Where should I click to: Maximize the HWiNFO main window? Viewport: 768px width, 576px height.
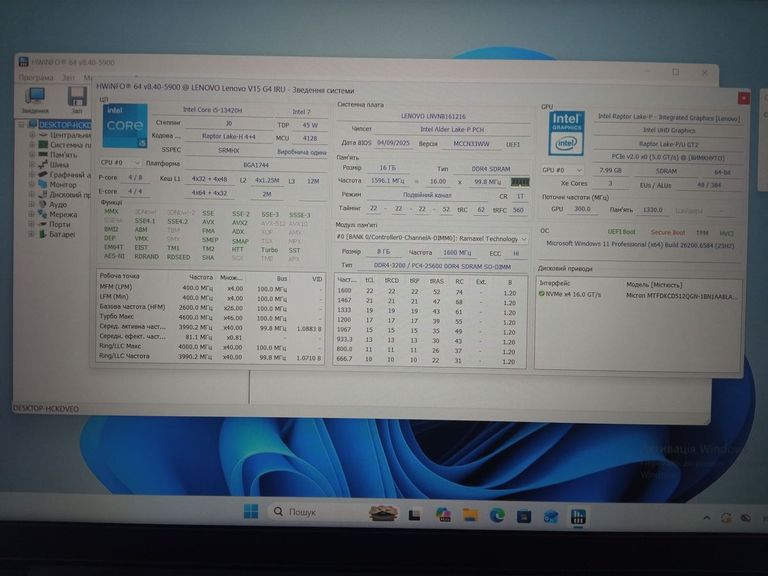tap(676, 72)
